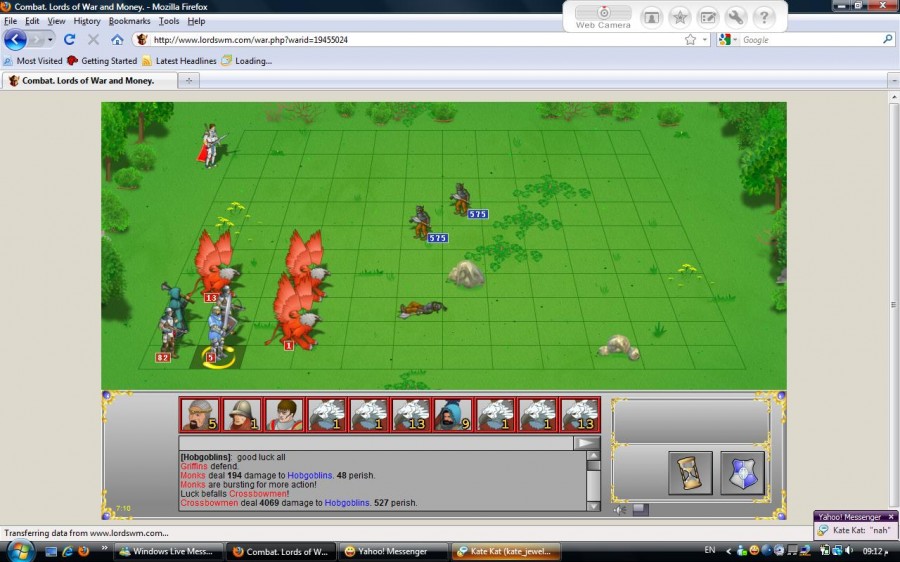Click the hourglass Wait button
This screenshot has width=900, height=562.
coord(690,473)
